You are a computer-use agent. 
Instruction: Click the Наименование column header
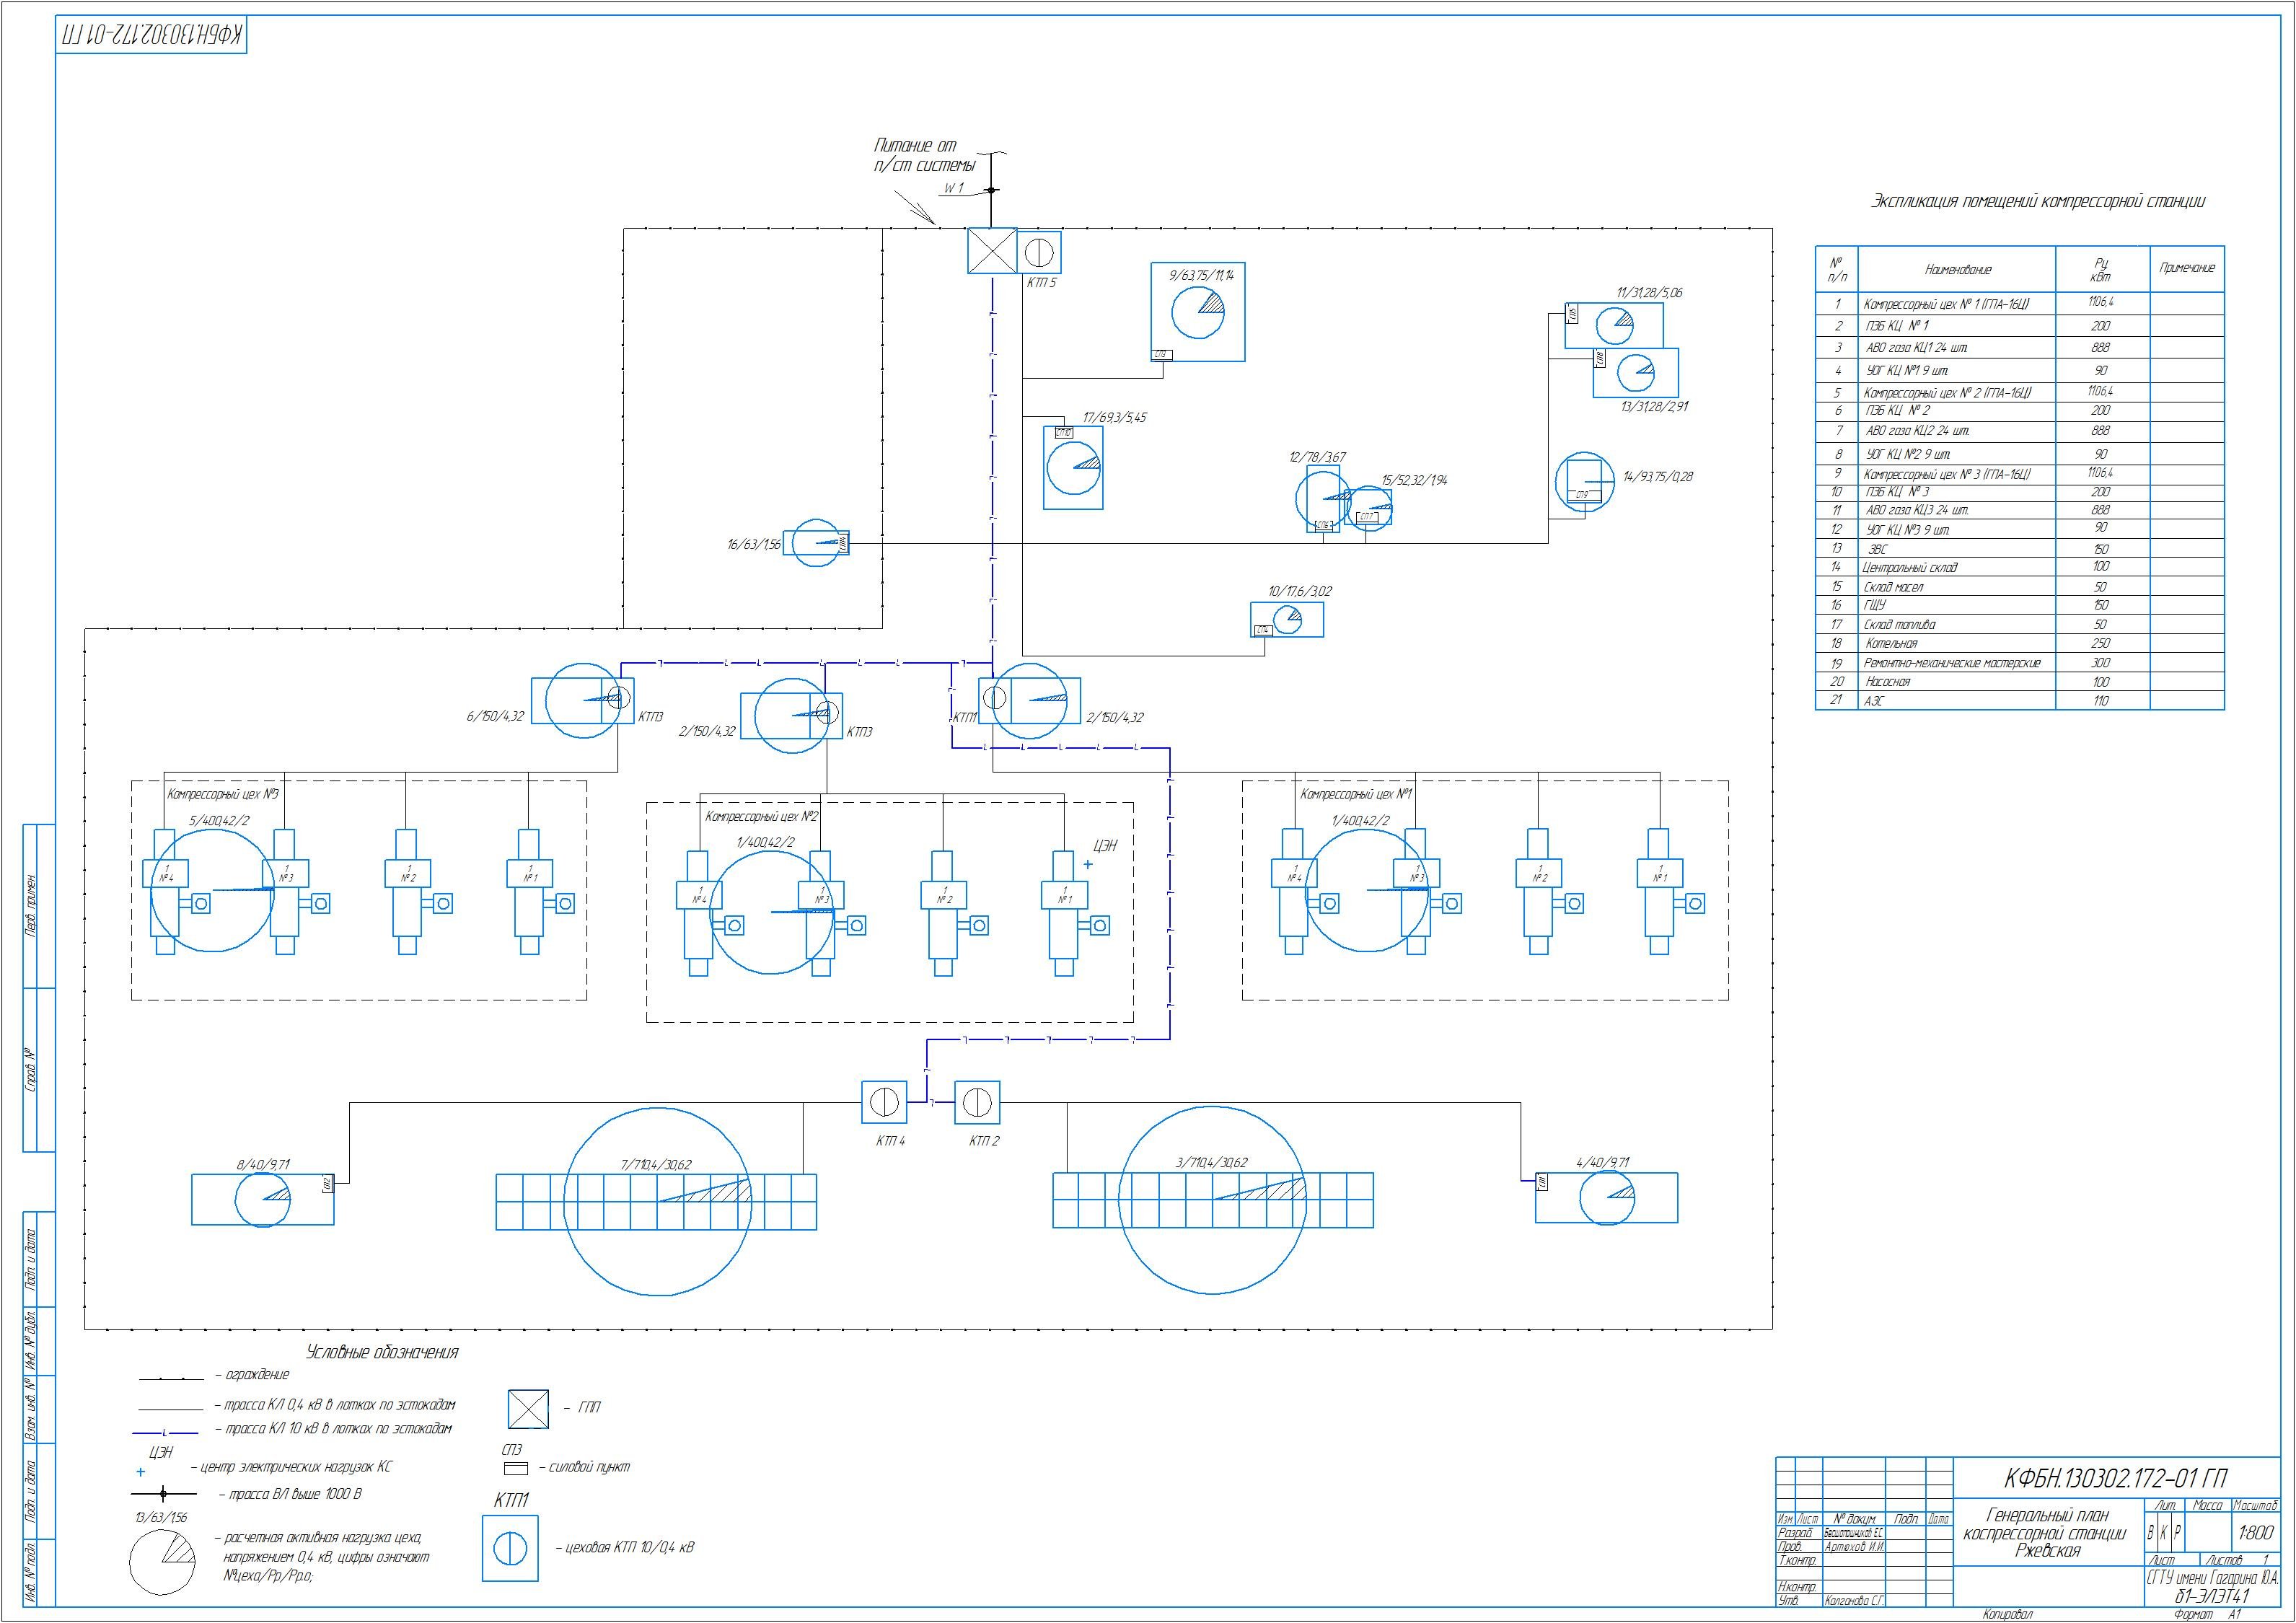[1957, 269]
